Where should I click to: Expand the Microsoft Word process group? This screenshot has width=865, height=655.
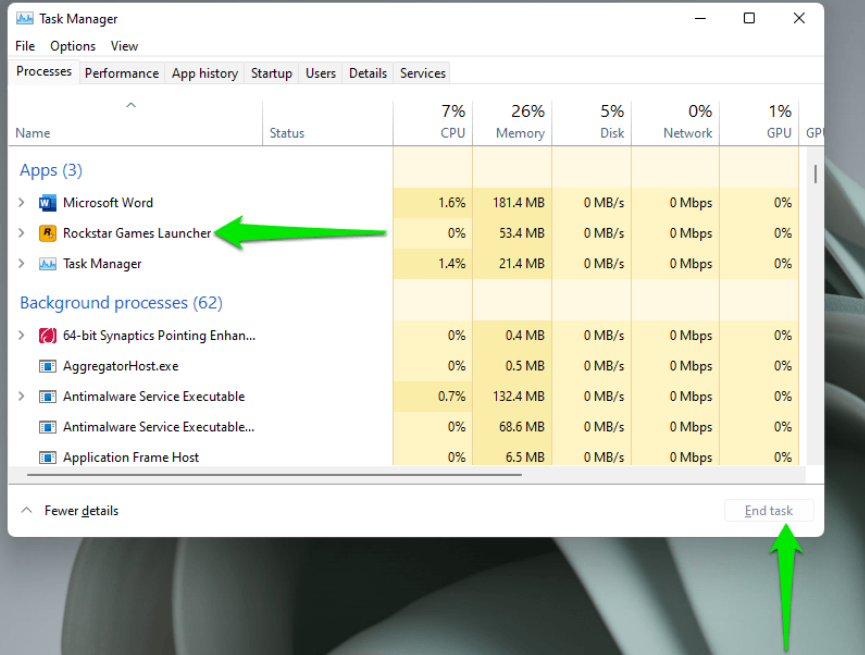[22, 203]
